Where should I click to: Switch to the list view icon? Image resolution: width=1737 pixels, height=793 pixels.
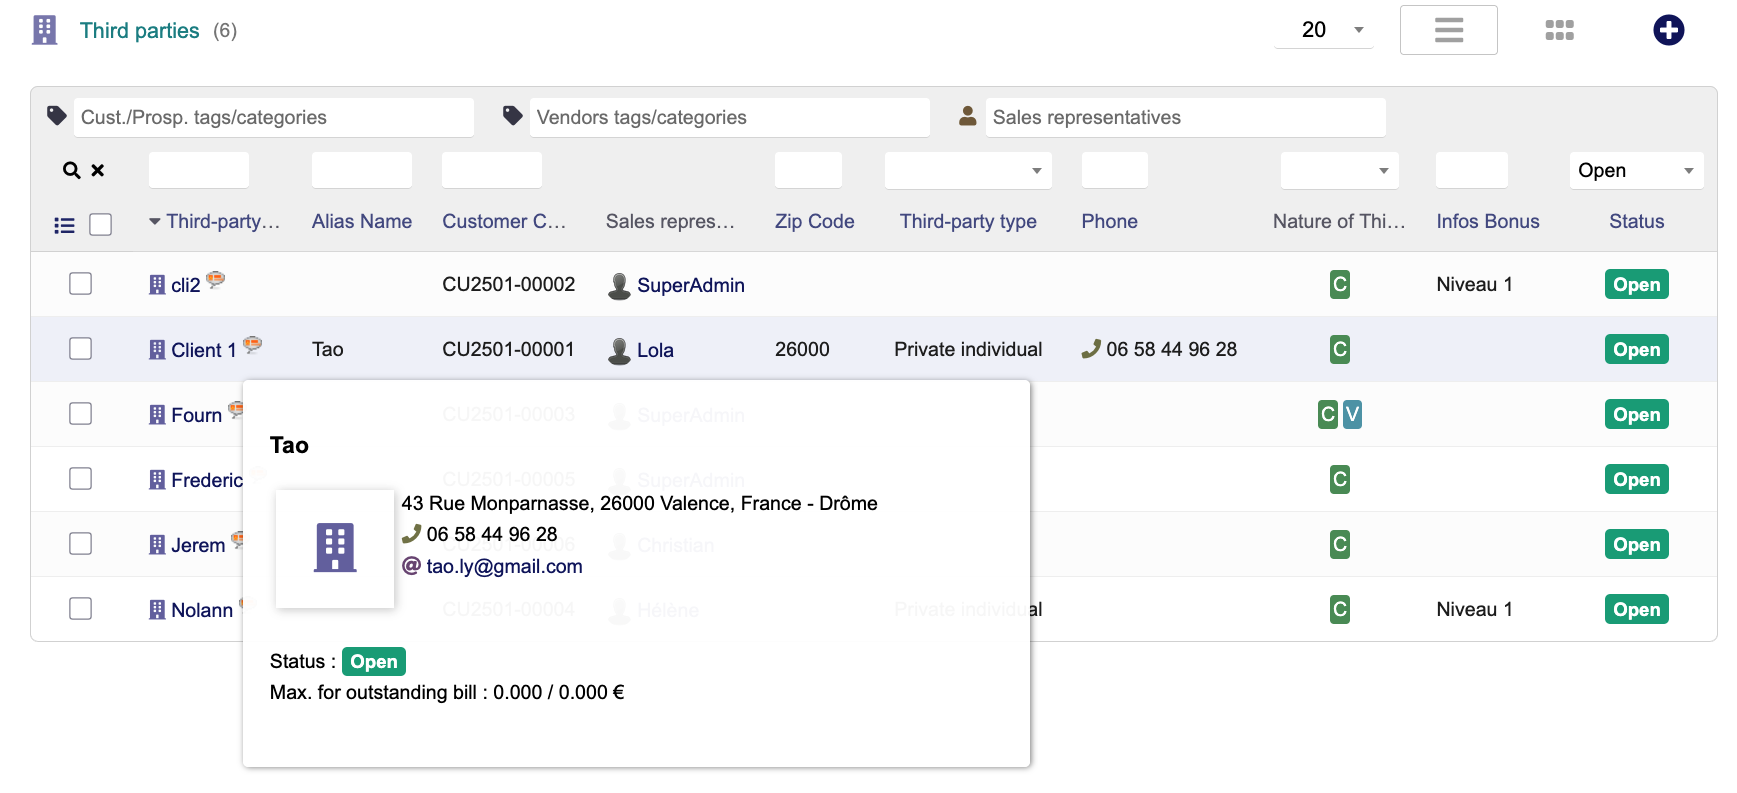(1448, 30)
